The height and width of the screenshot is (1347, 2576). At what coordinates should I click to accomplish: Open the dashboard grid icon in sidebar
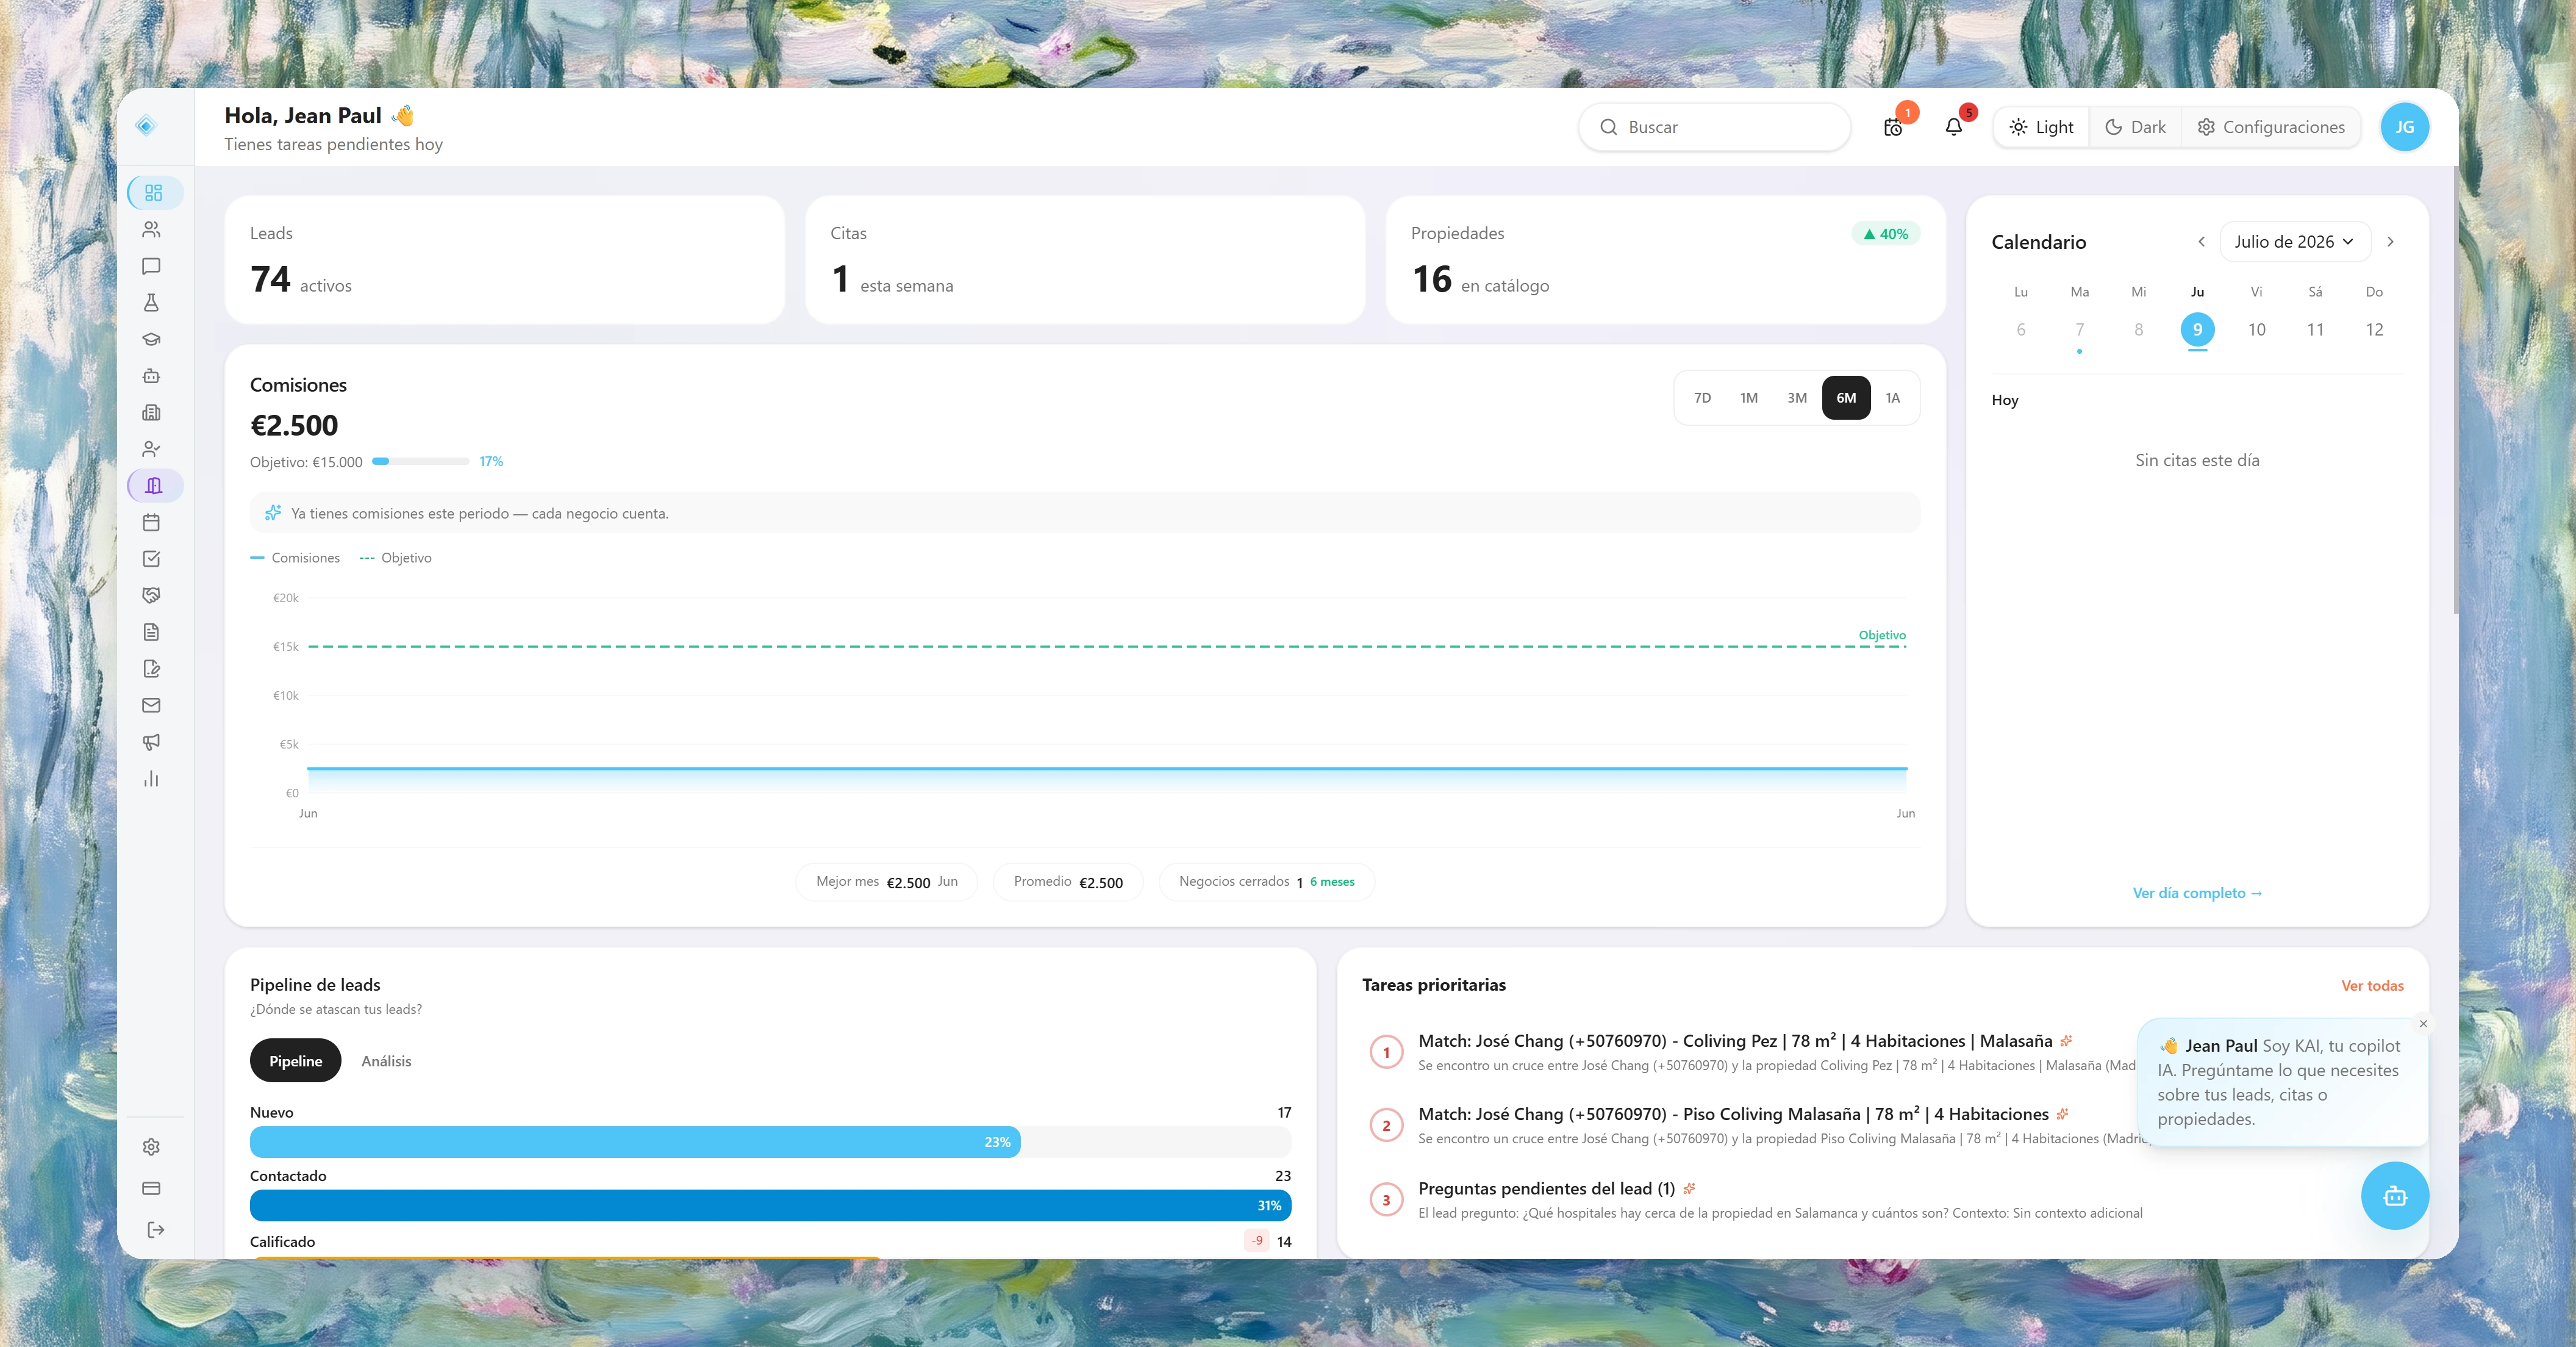pos(153,192)
